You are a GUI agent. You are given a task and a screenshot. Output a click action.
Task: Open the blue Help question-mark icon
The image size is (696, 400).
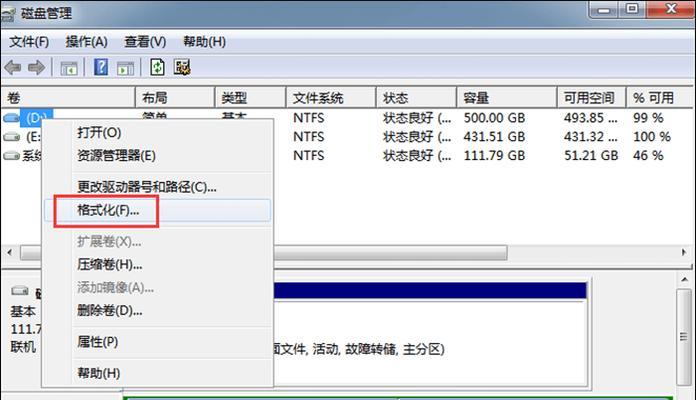click(101, 67)
